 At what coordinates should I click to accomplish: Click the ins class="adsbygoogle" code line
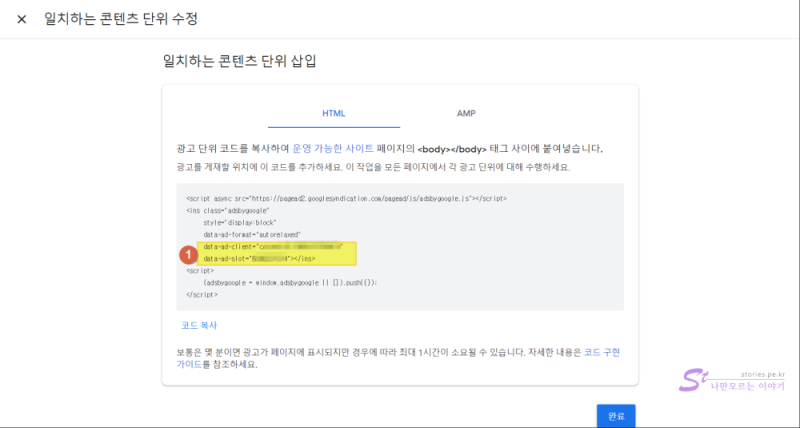click(x=228, y=210)
